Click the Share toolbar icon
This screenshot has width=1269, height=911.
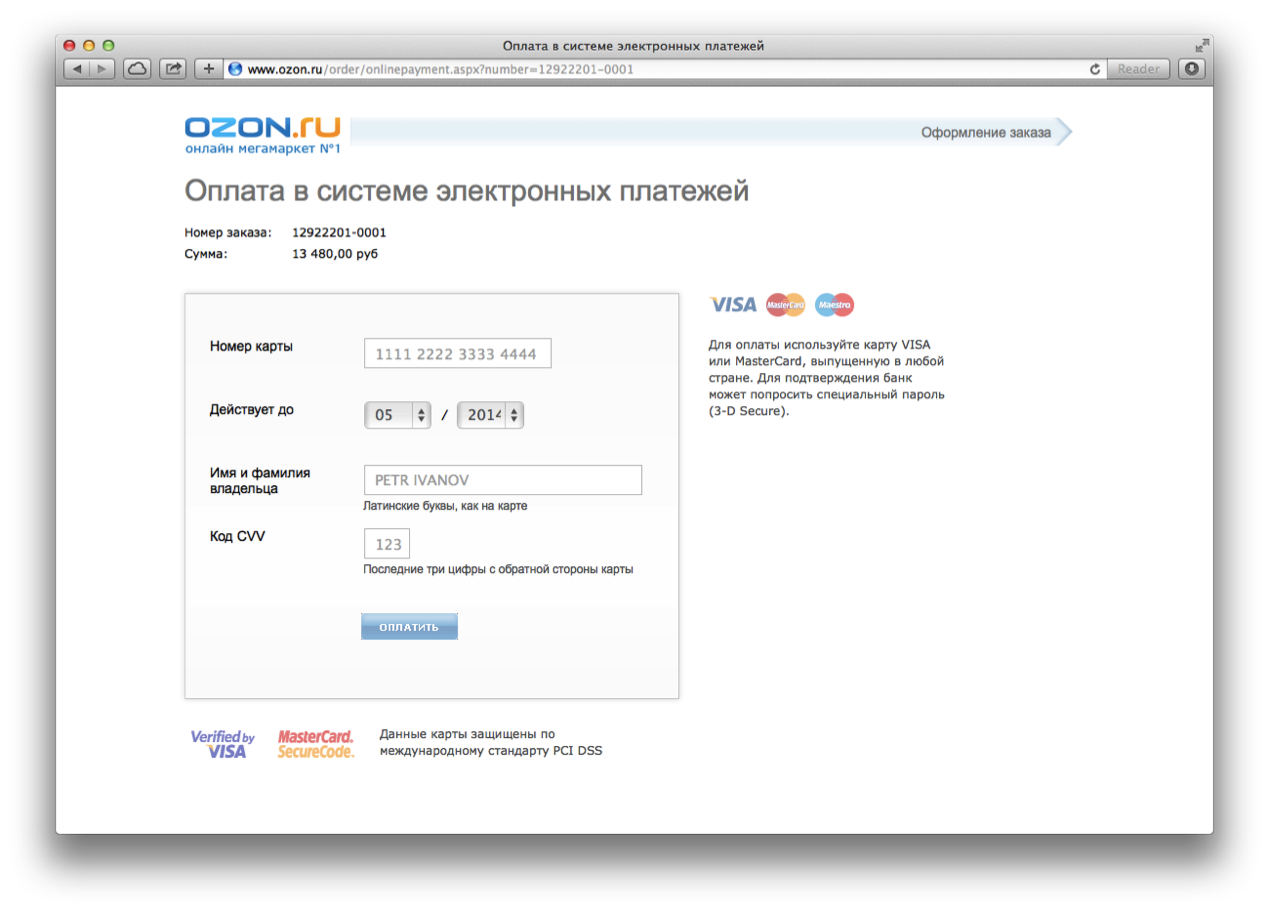173,69
